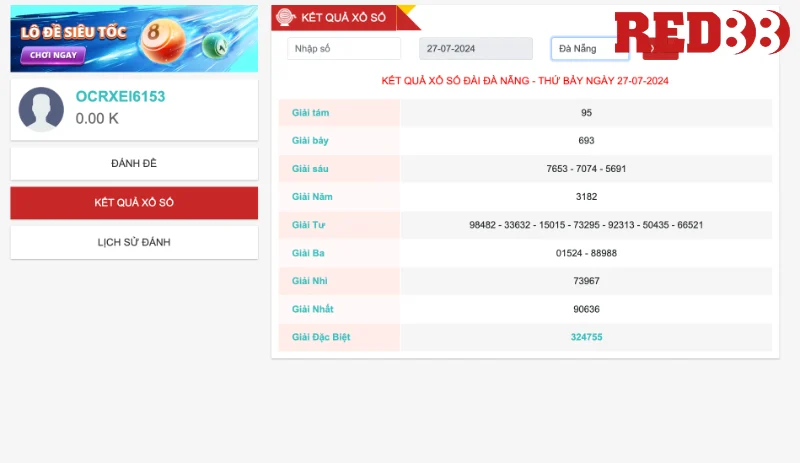800x463 pixels.
Task: Click the Giải tám result 95
Action: (x=586, y=113)
